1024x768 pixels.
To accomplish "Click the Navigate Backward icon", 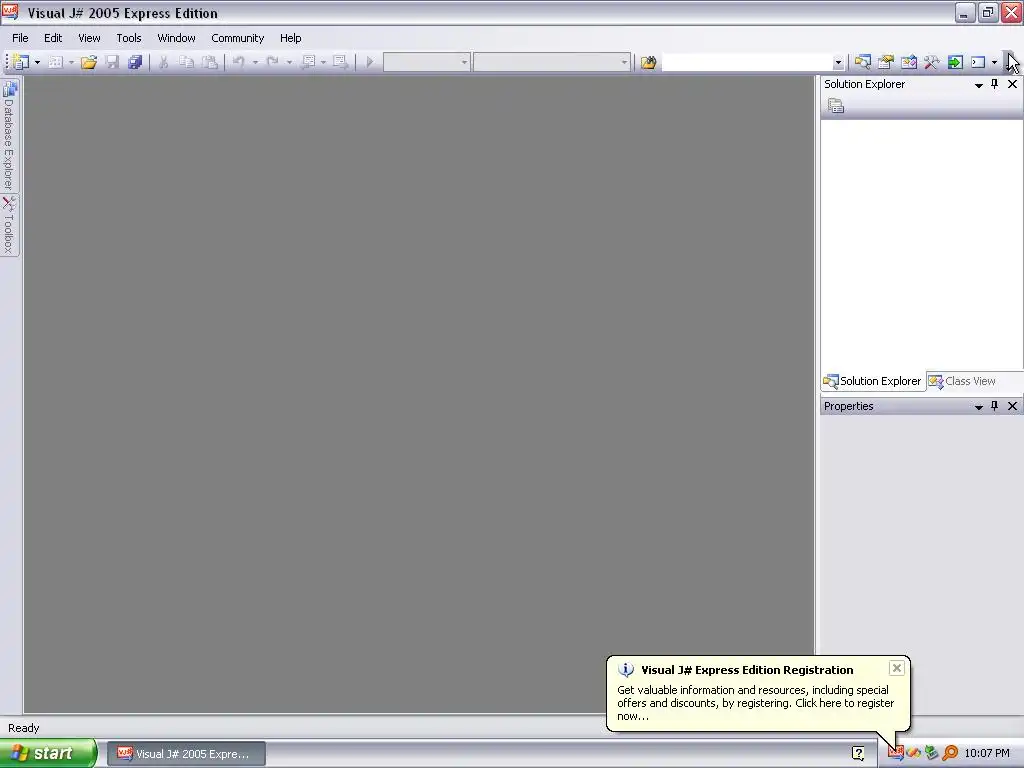I will point(308,62).
